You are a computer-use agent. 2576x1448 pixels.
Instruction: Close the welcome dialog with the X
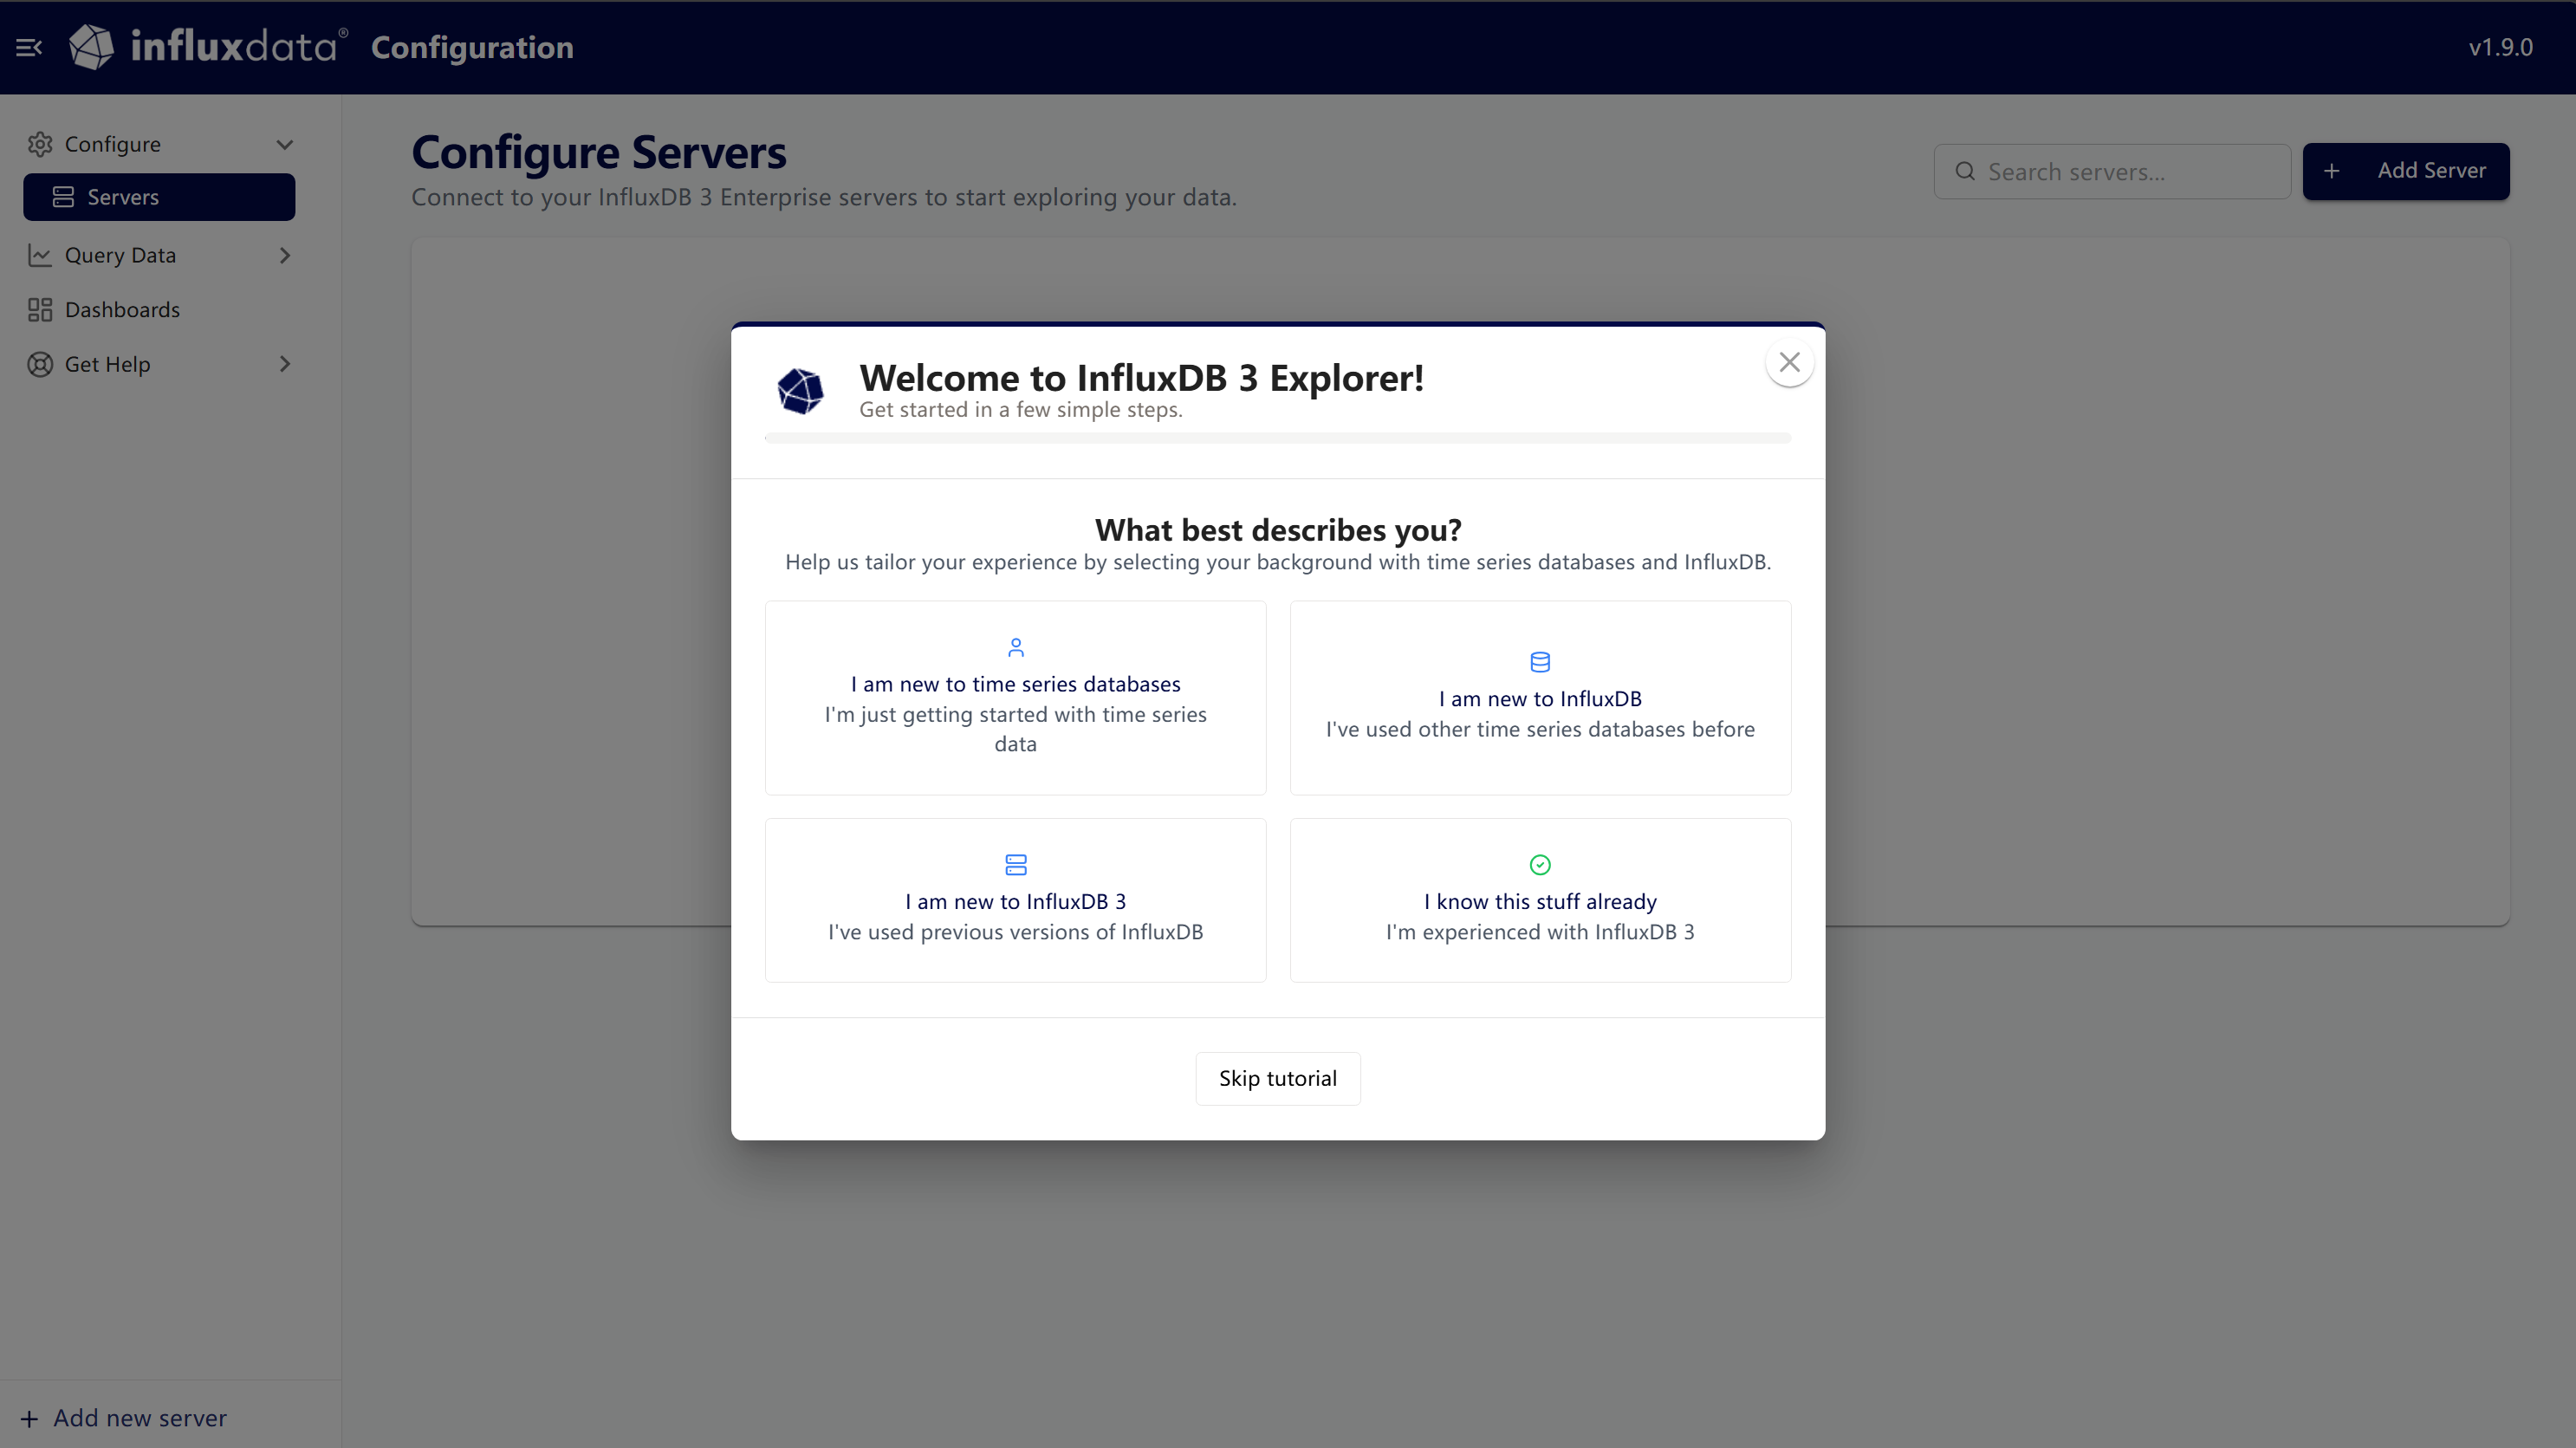pos(1790,362)
